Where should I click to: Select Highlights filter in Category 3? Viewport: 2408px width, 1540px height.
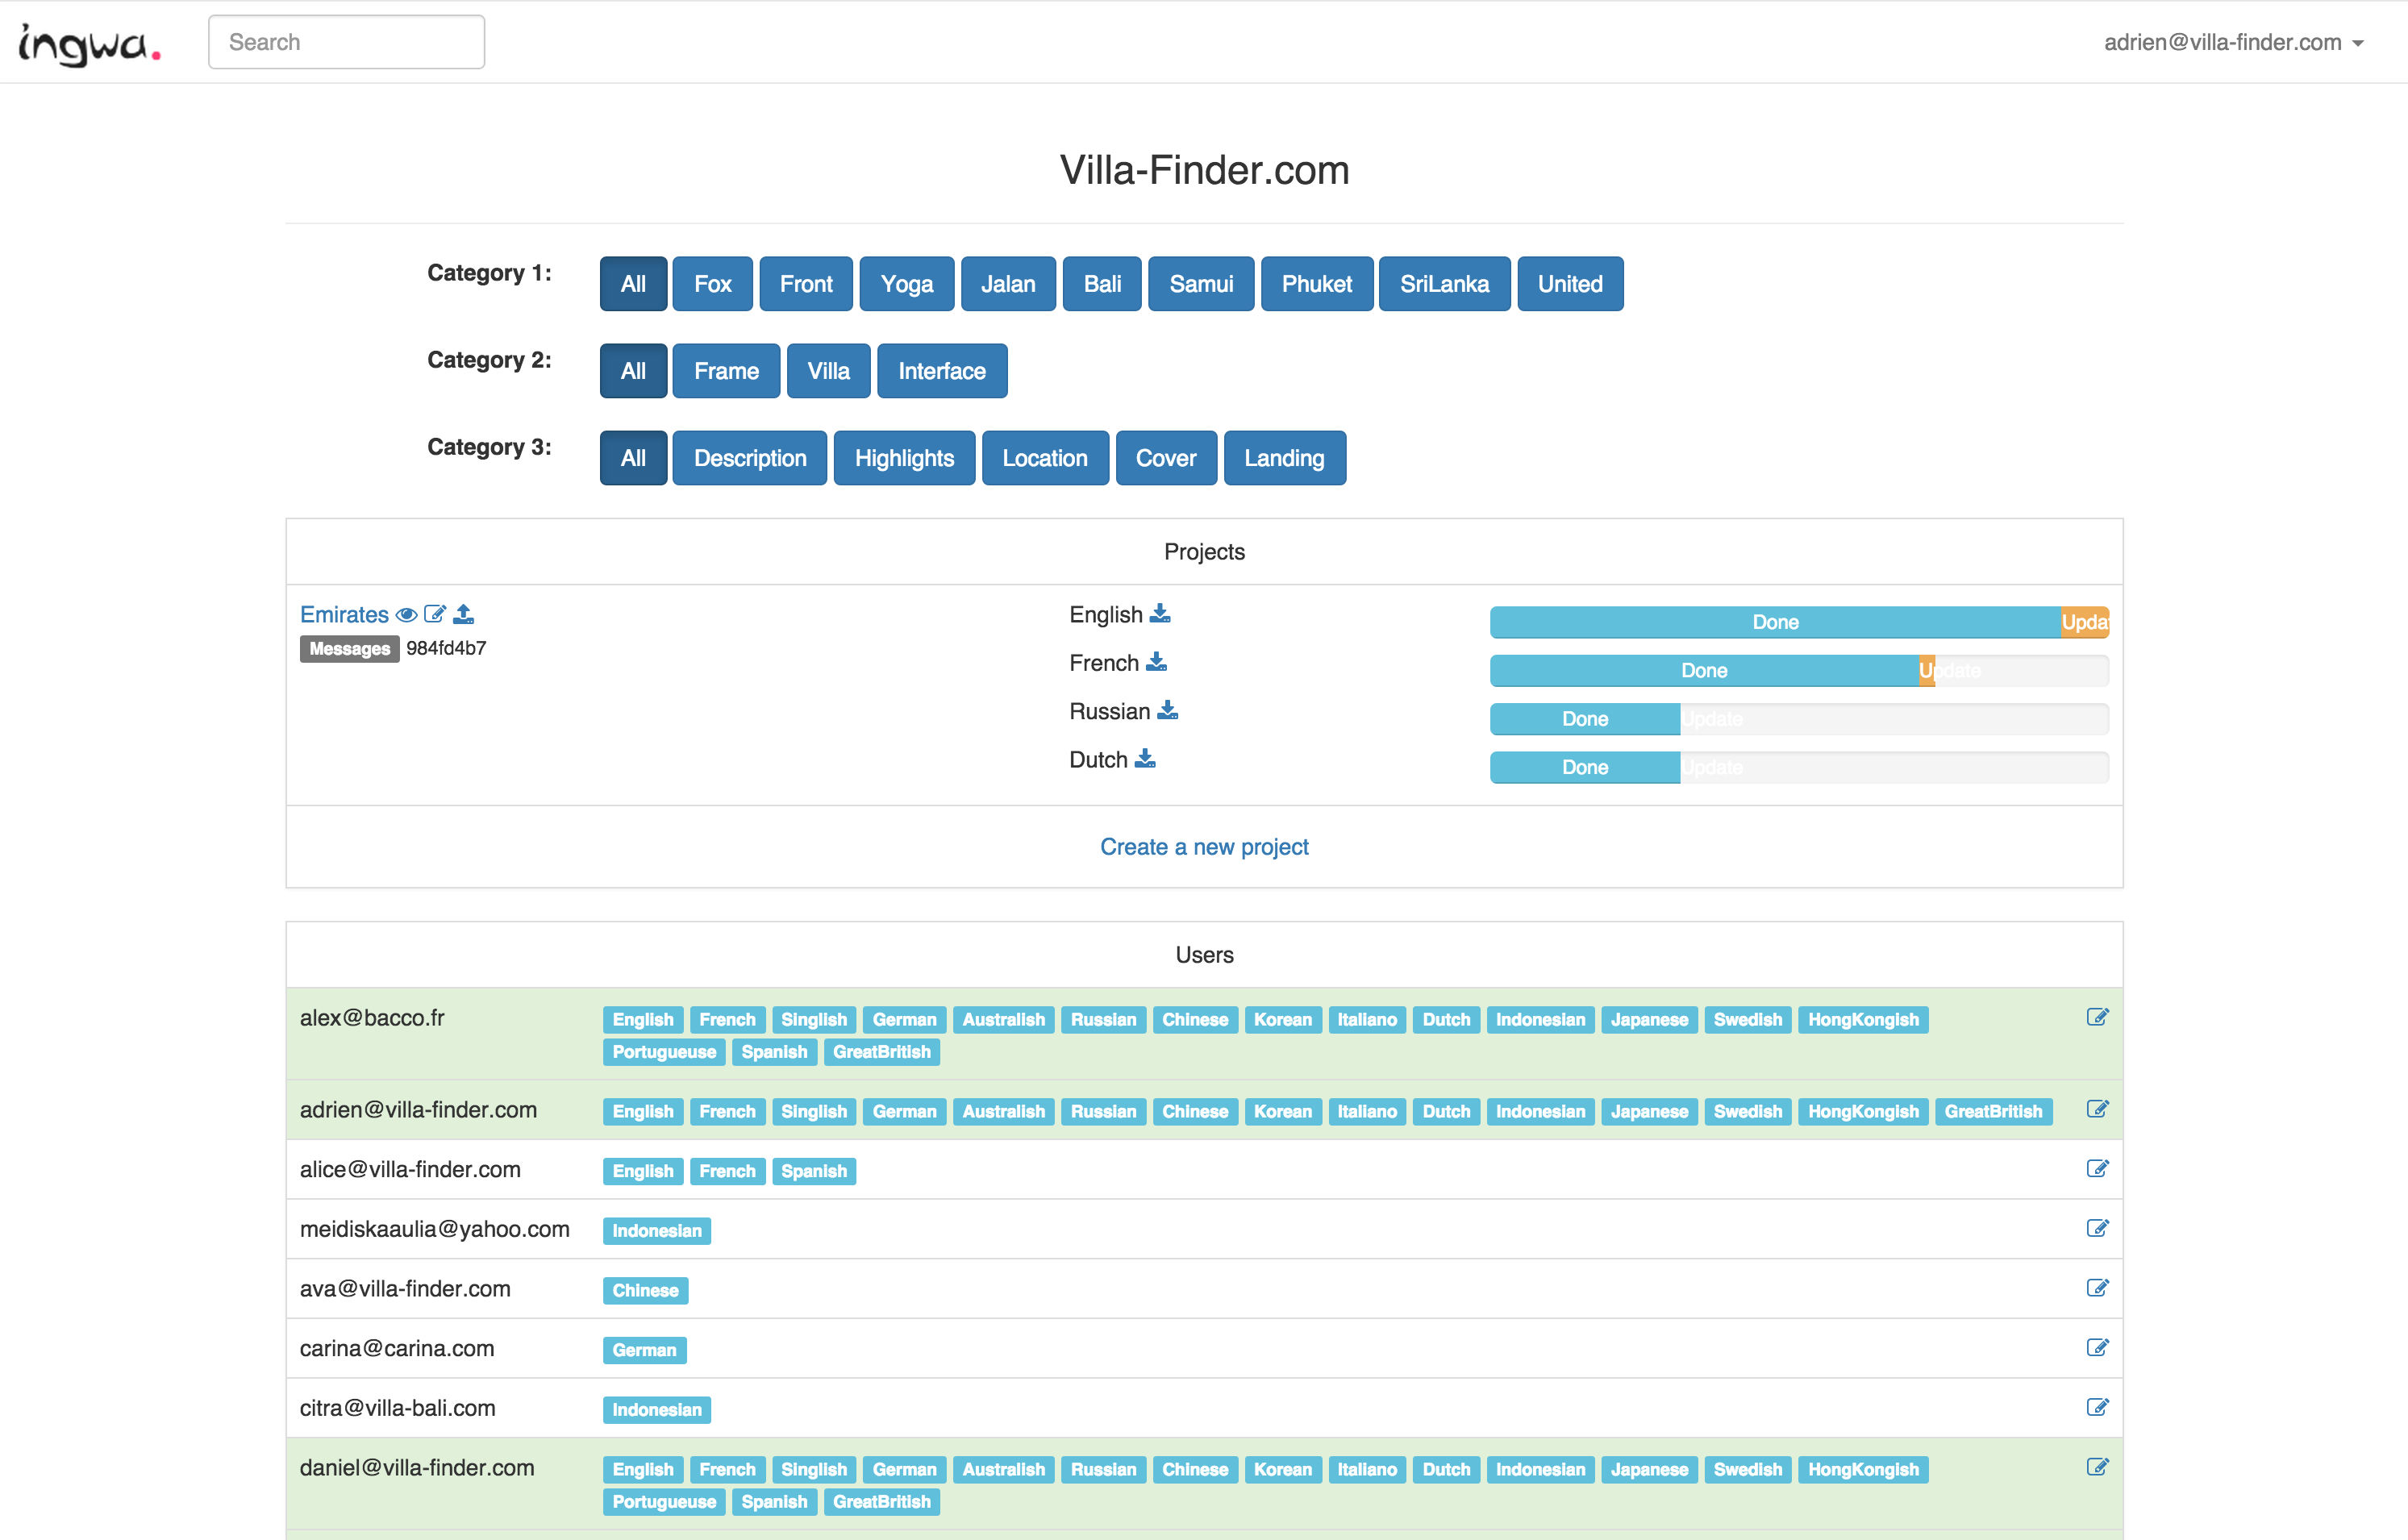[x=903, y=458]
